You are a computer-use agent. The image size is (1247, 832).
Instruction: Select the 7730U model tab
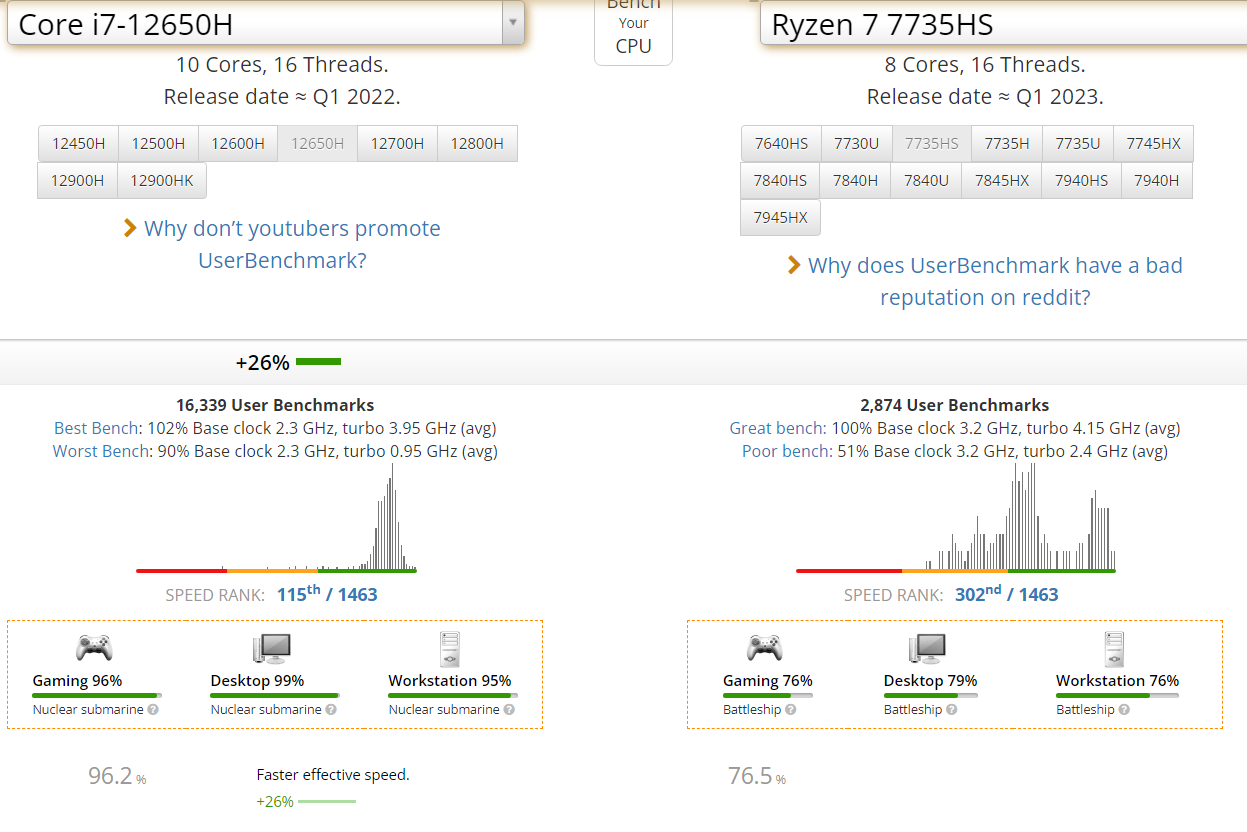click(x=856, y=143)
